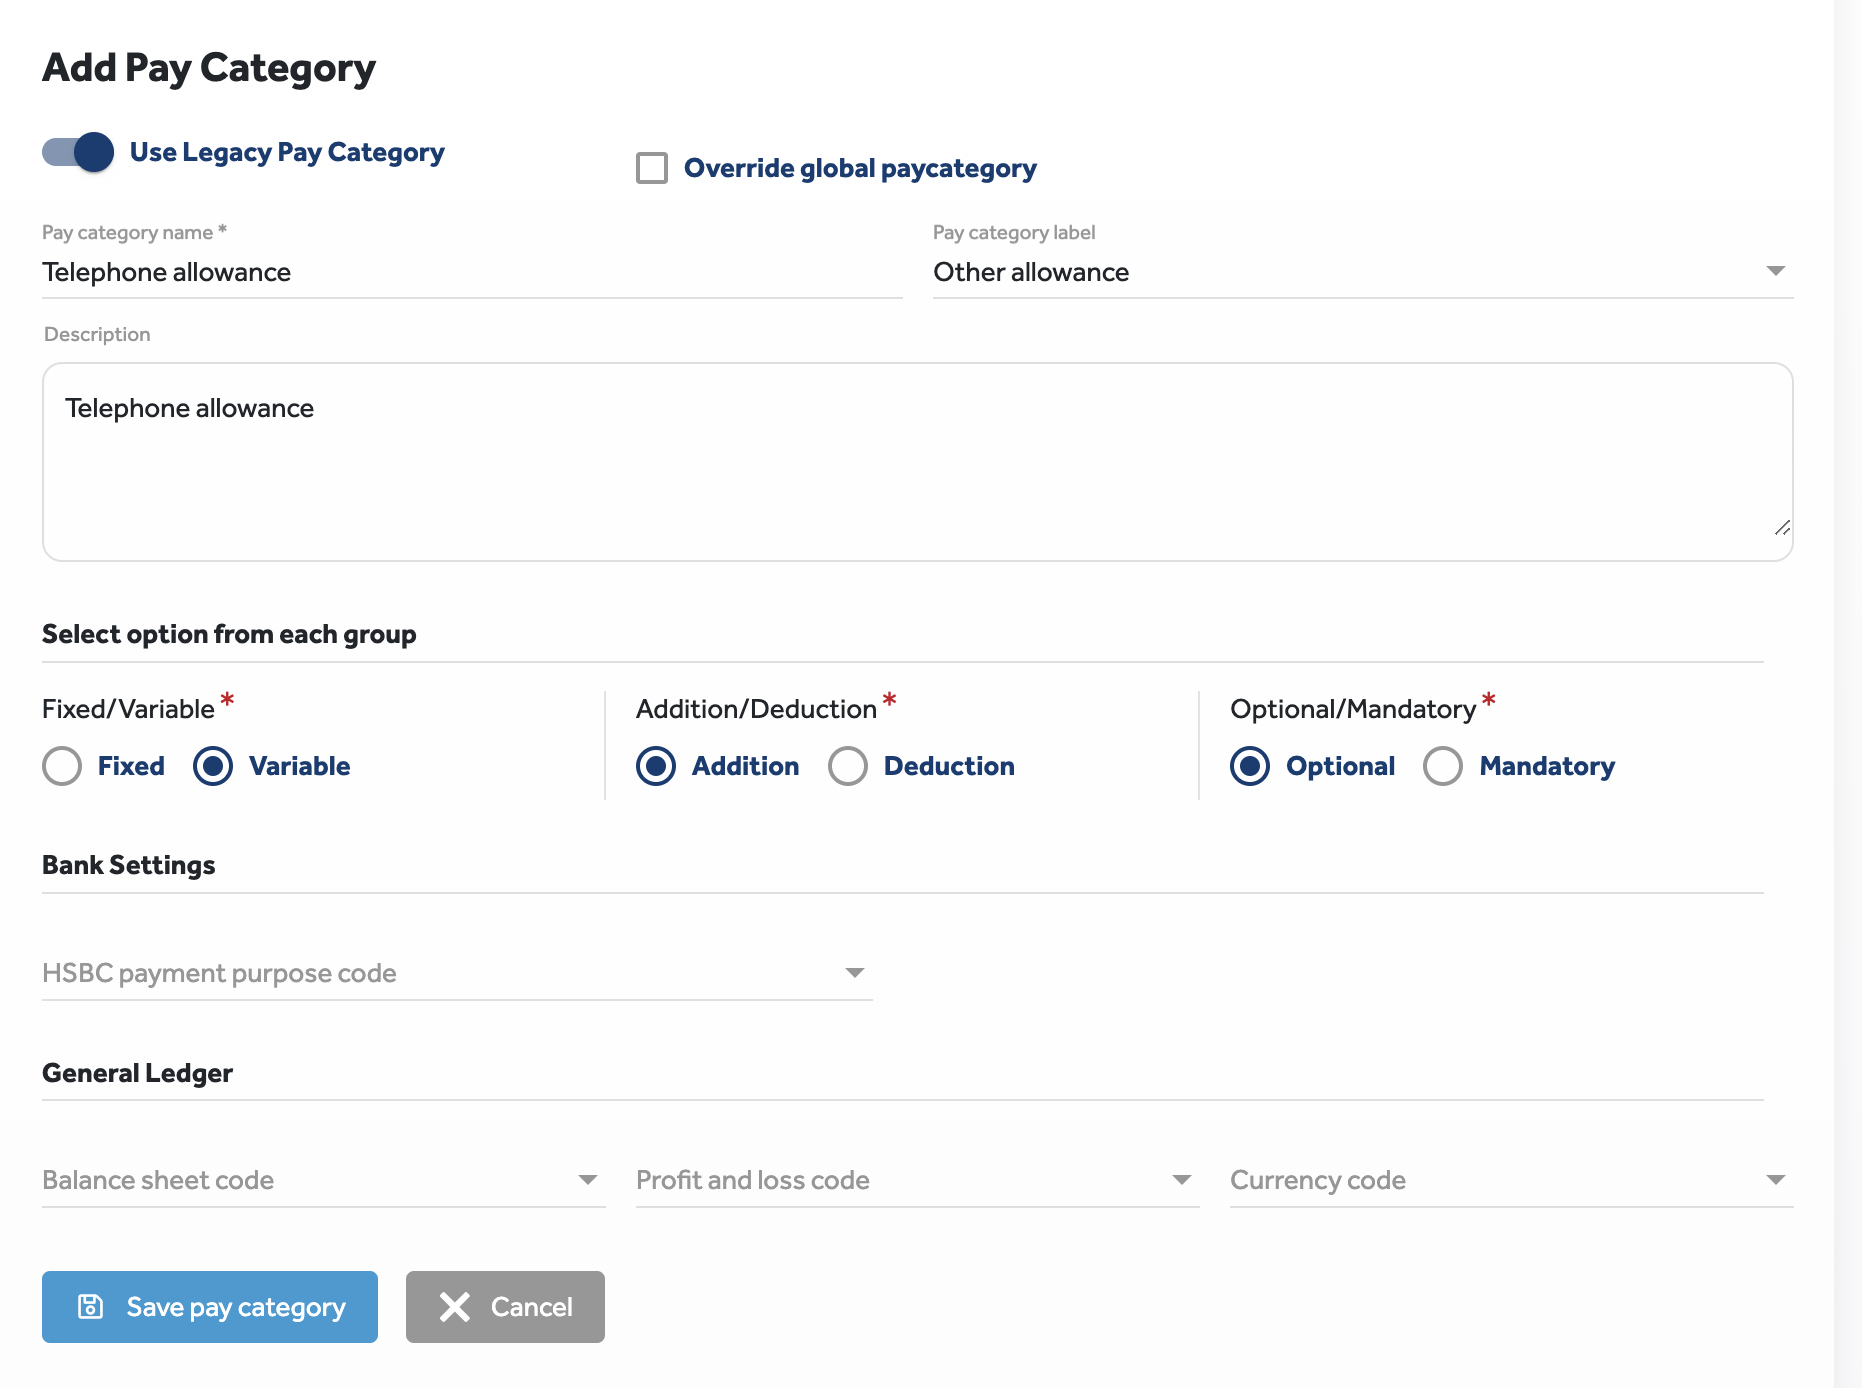
Task: Select the Fixed radio button
Action: [62, 766]
